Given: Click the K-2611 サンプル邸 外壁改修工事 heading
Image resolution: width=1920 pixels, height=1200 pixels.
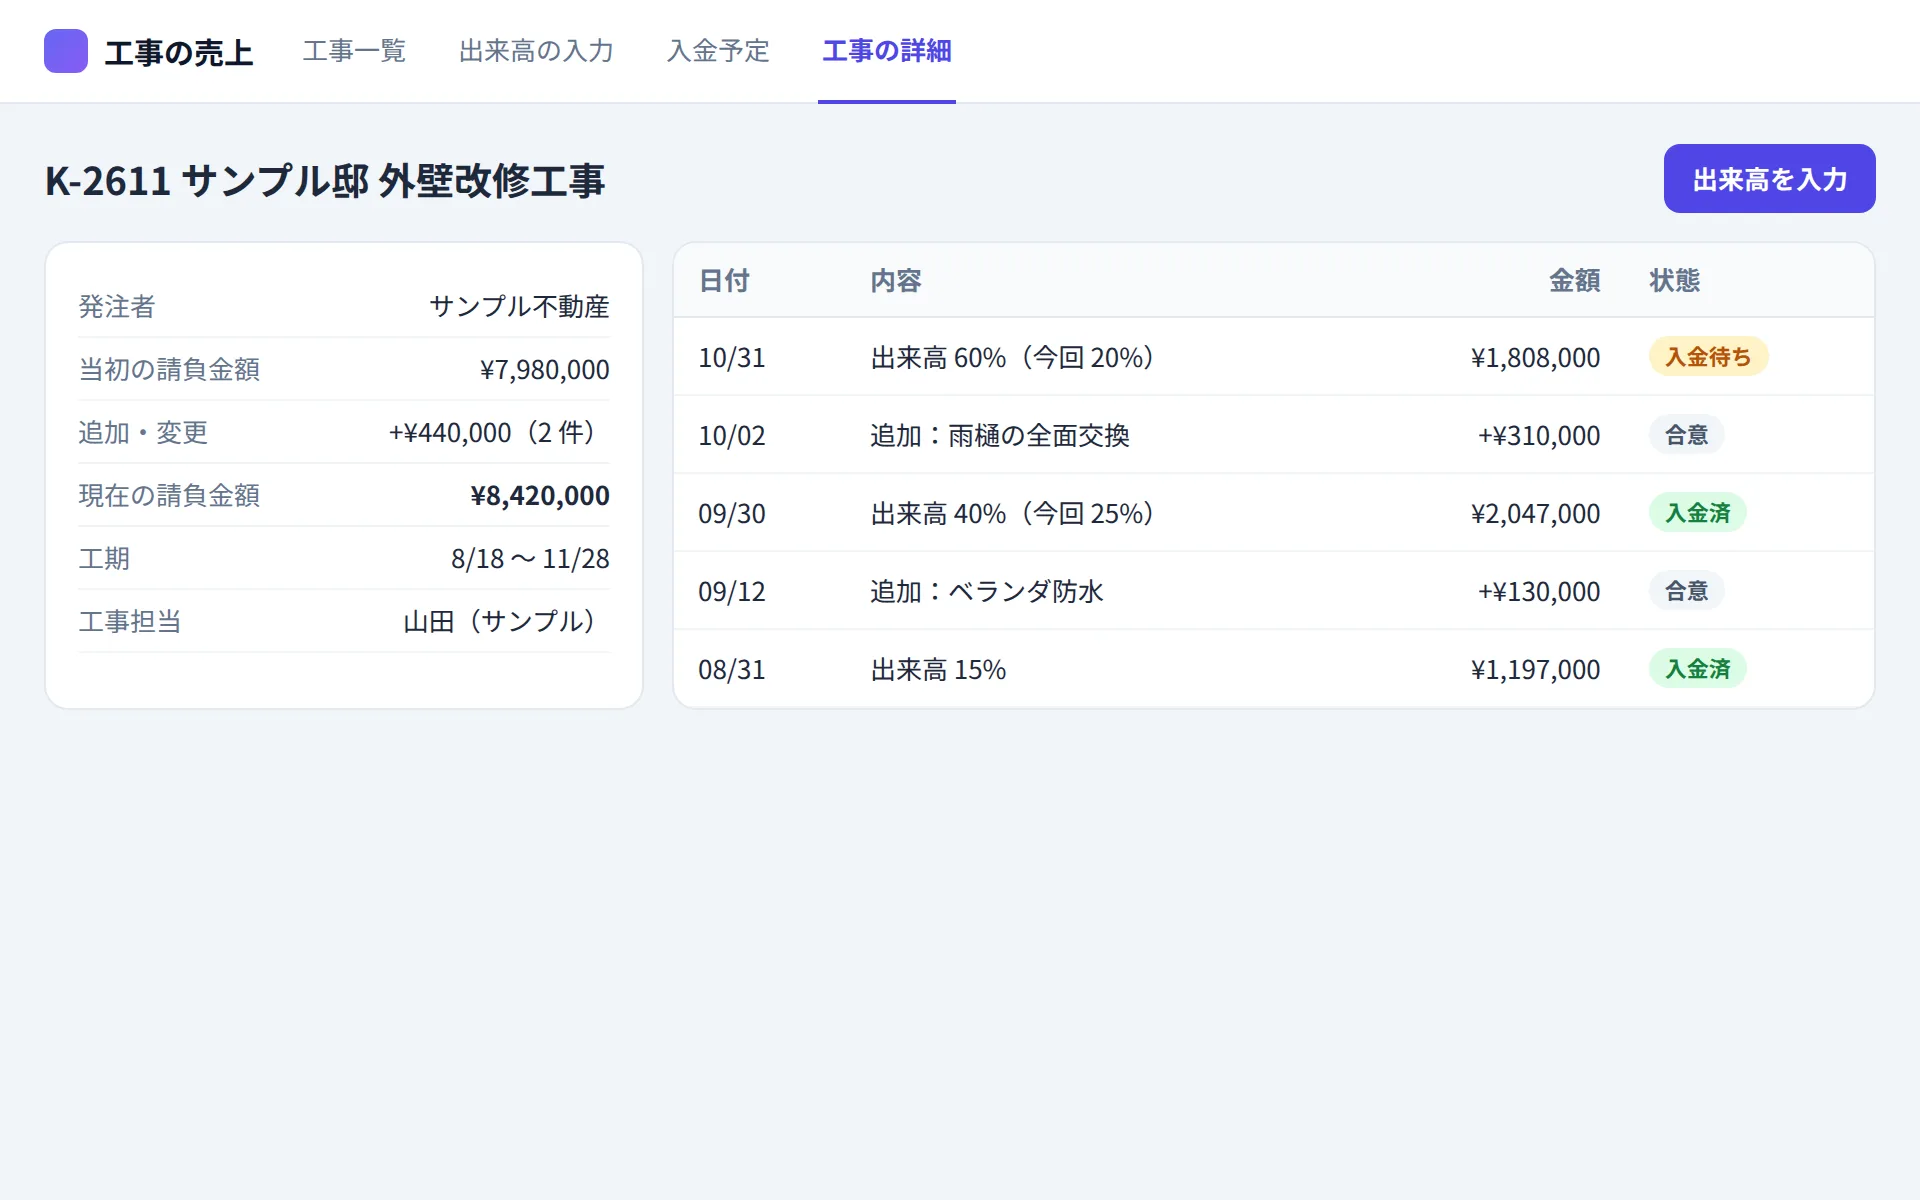Looking at the screenshot, I should tap(325, 181).
